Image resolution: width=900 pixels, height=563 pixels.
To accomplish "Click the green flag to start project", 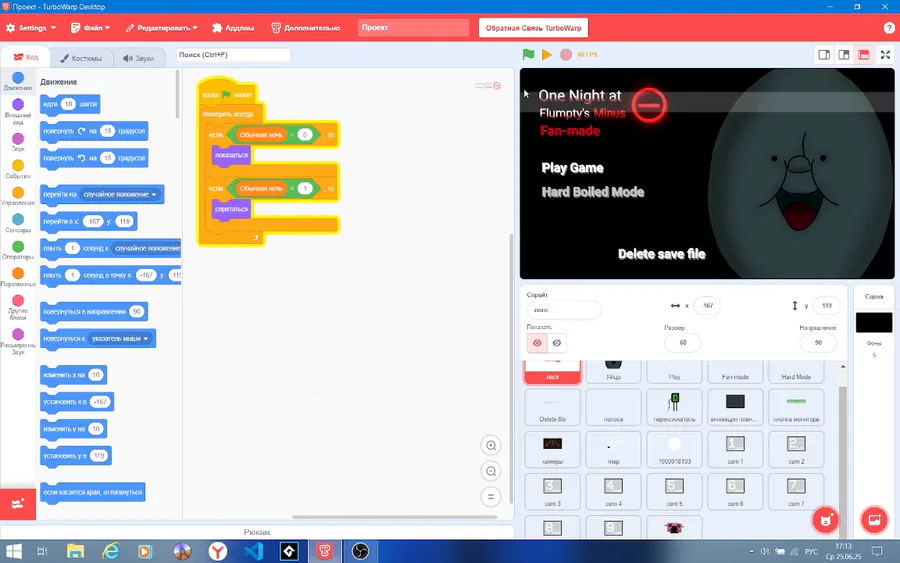I will [x=529, y=55].
